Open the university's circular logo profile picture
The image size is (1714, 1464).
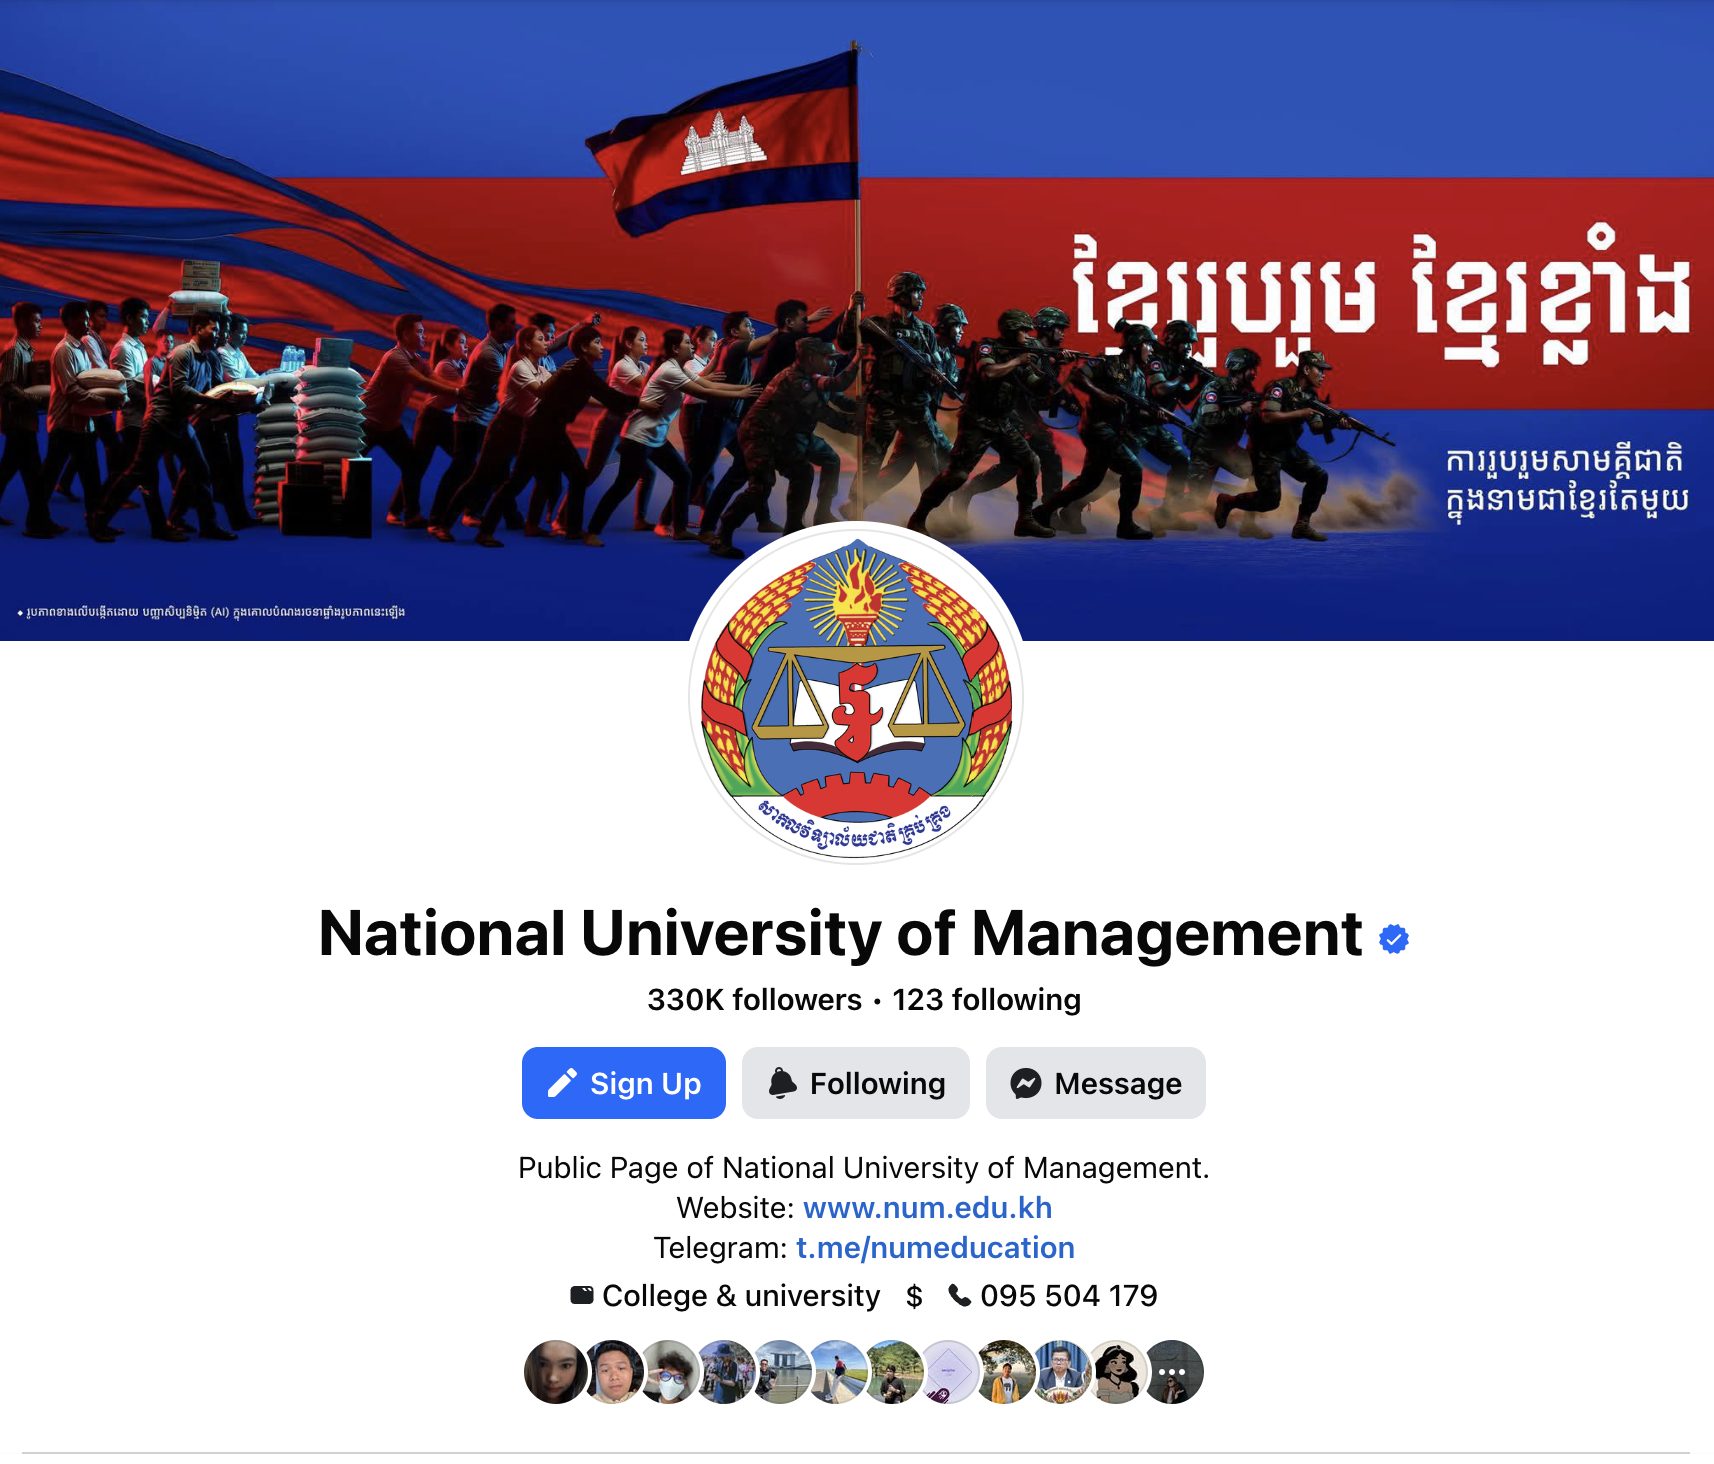[856, 692]
